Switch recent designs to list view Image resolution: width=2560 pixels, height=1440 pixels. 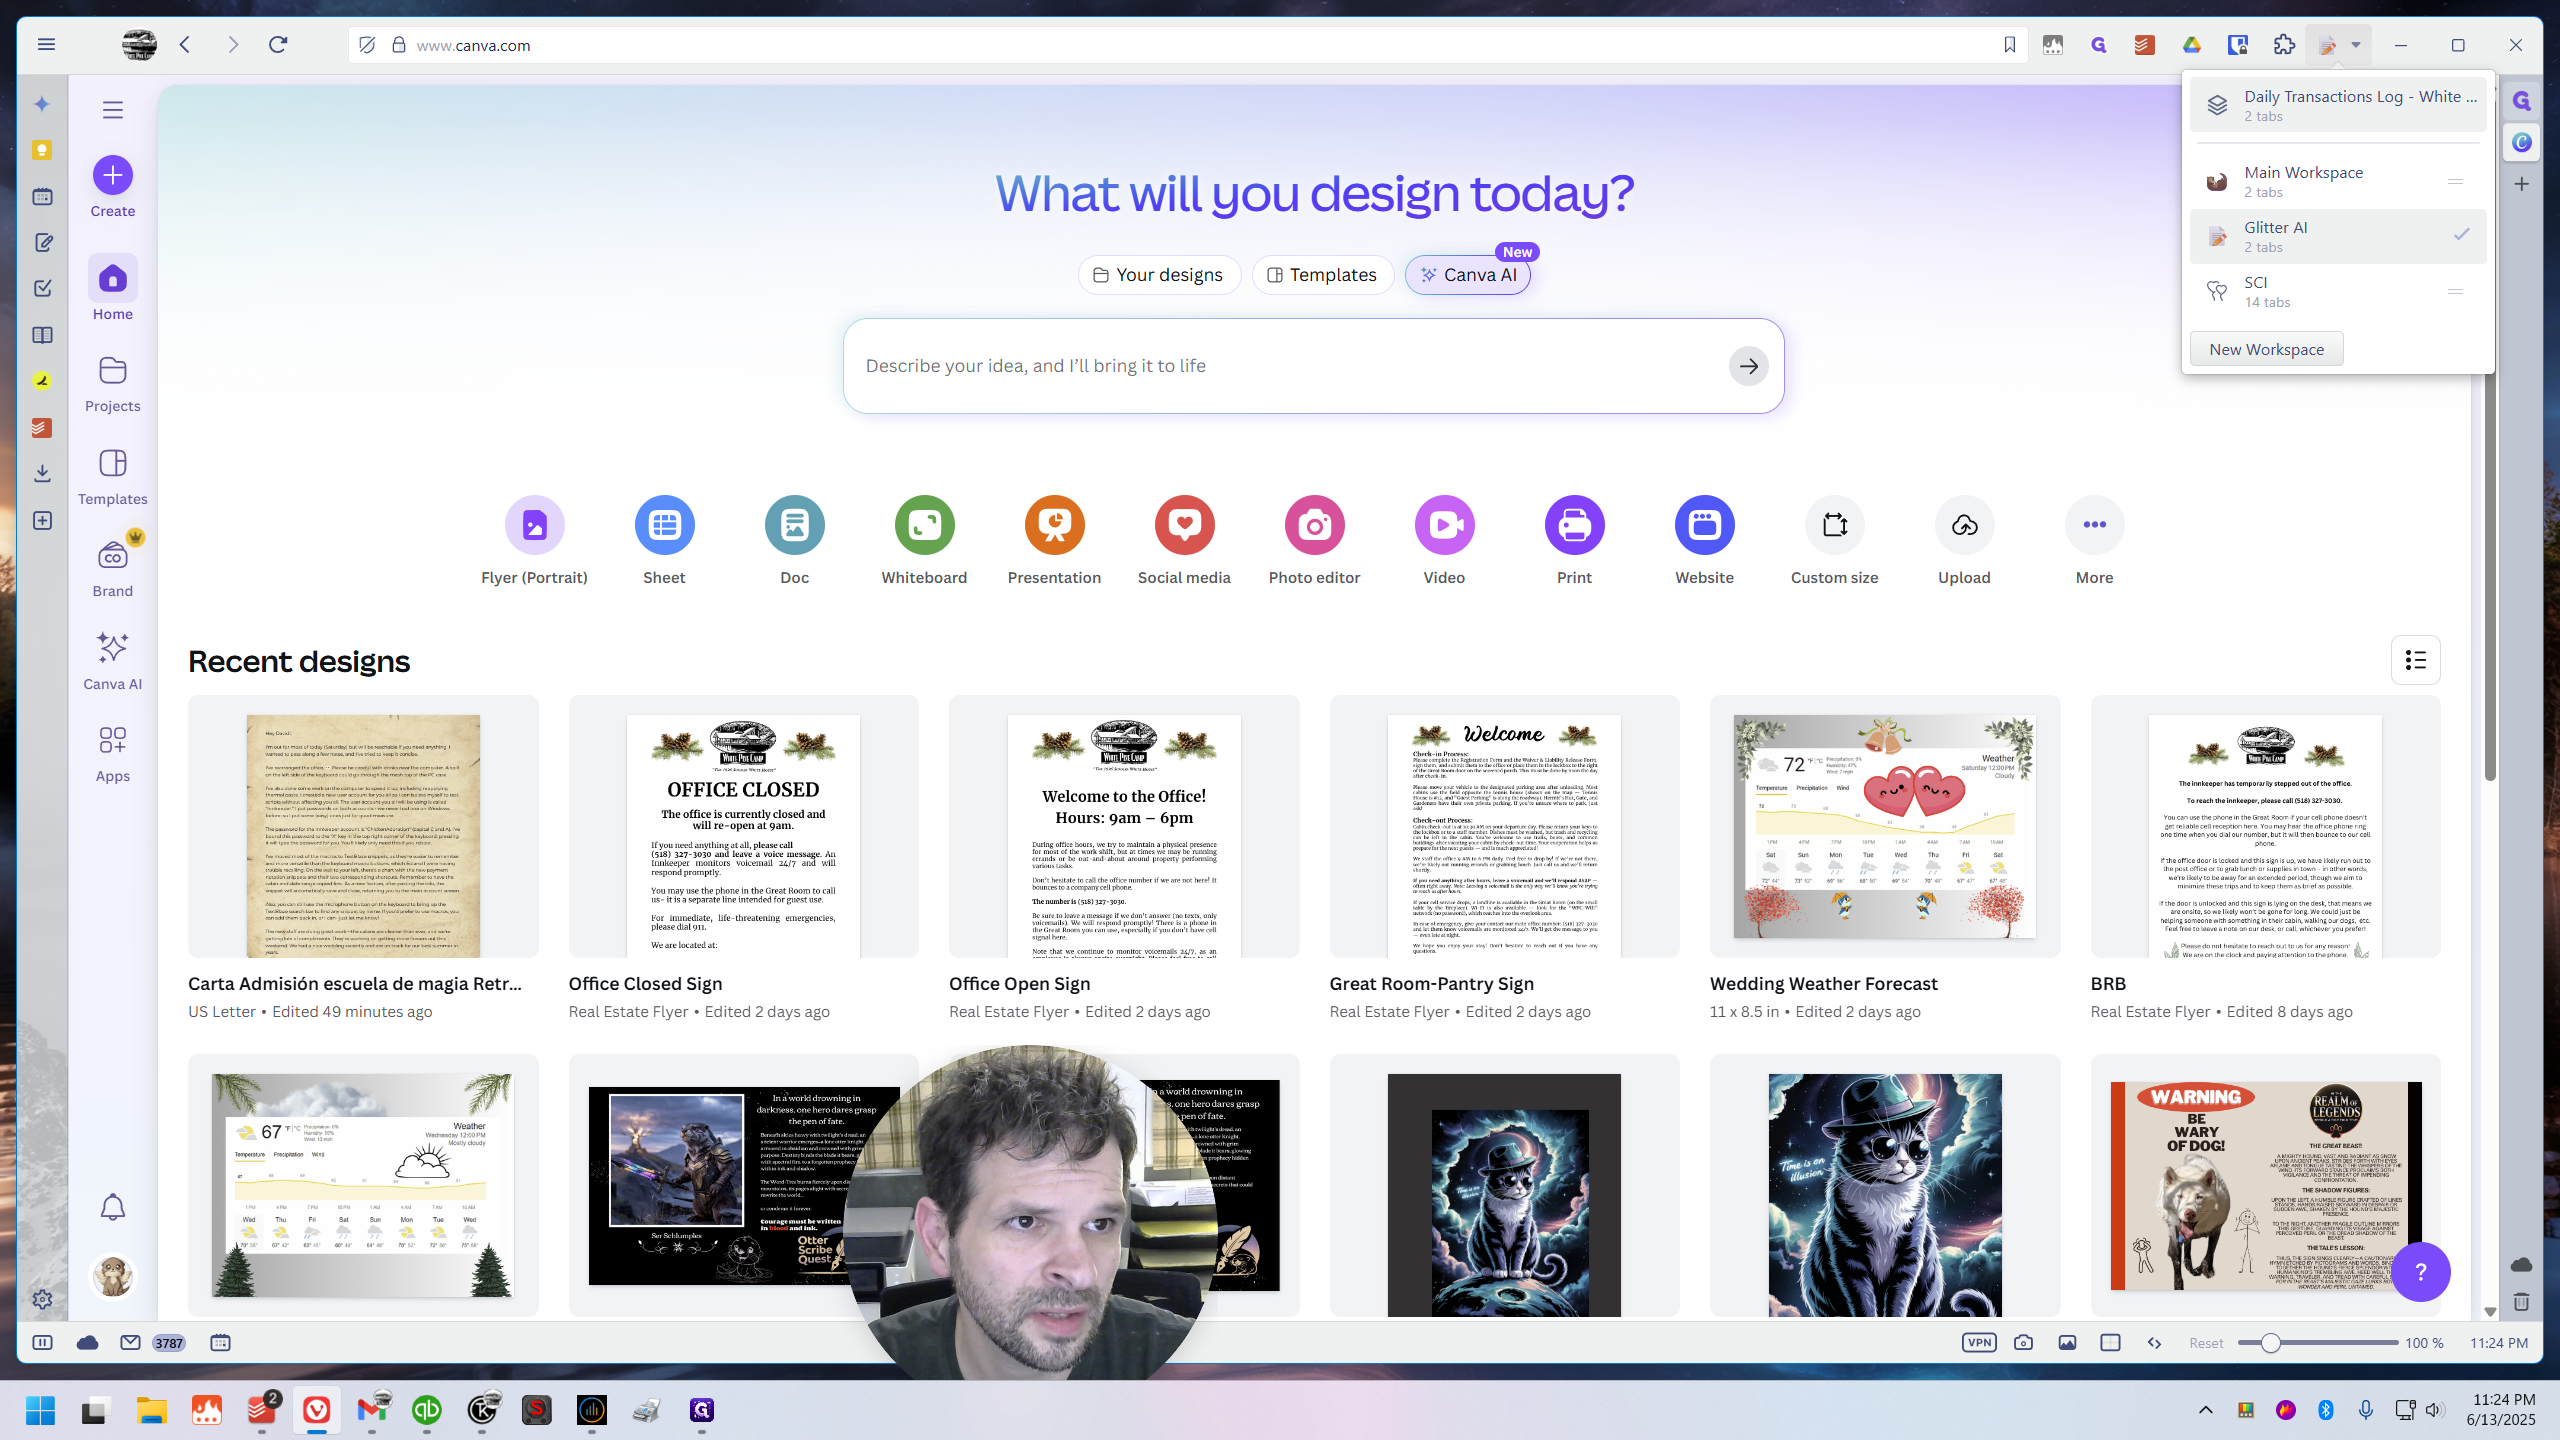click(x=2415, y=660)
